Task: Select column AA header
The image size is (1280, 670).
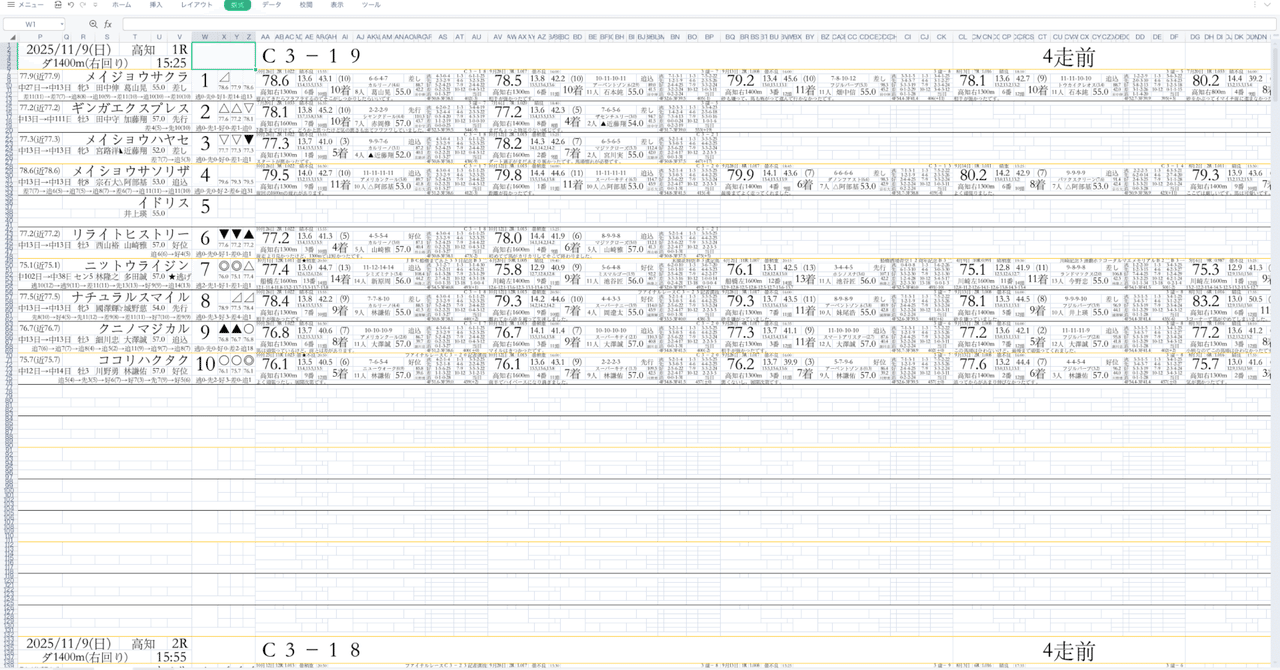Action: coord(265,37)
